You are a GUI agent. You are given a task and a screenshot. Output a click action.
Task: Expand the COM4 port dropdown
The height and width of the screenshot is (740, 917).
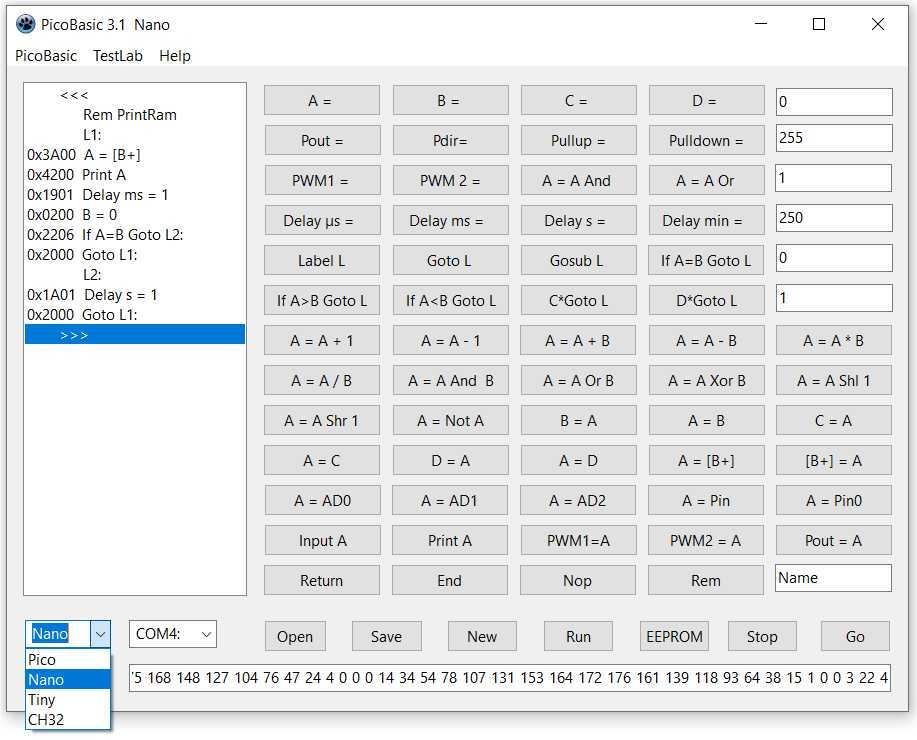(206, 634)
